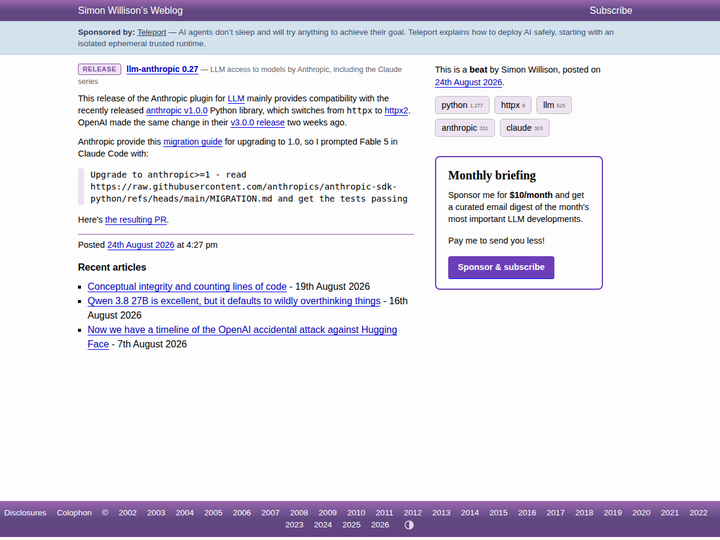Go to 2010 archive in footer

click(x=356, y=513)
